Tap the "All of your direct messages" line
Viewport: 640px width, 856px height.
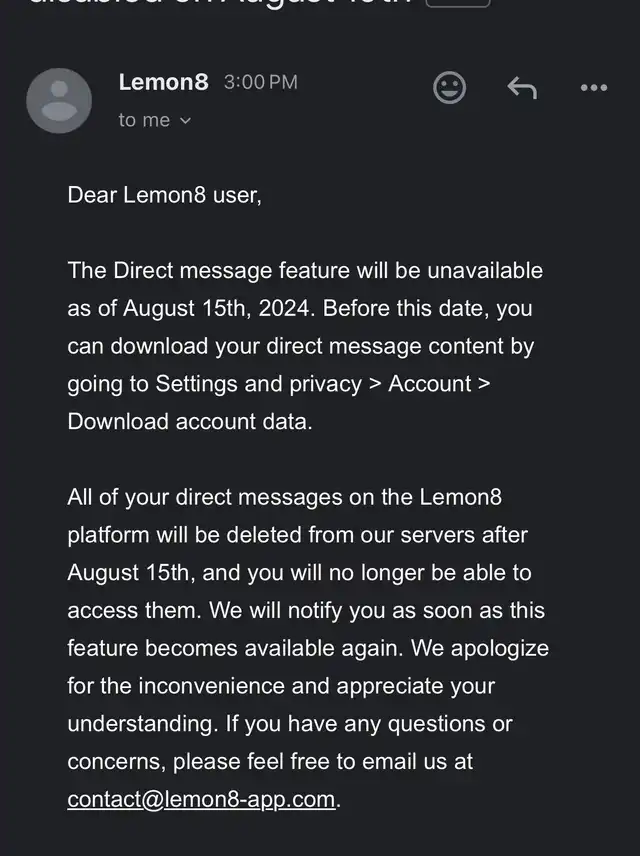(285, 497)
